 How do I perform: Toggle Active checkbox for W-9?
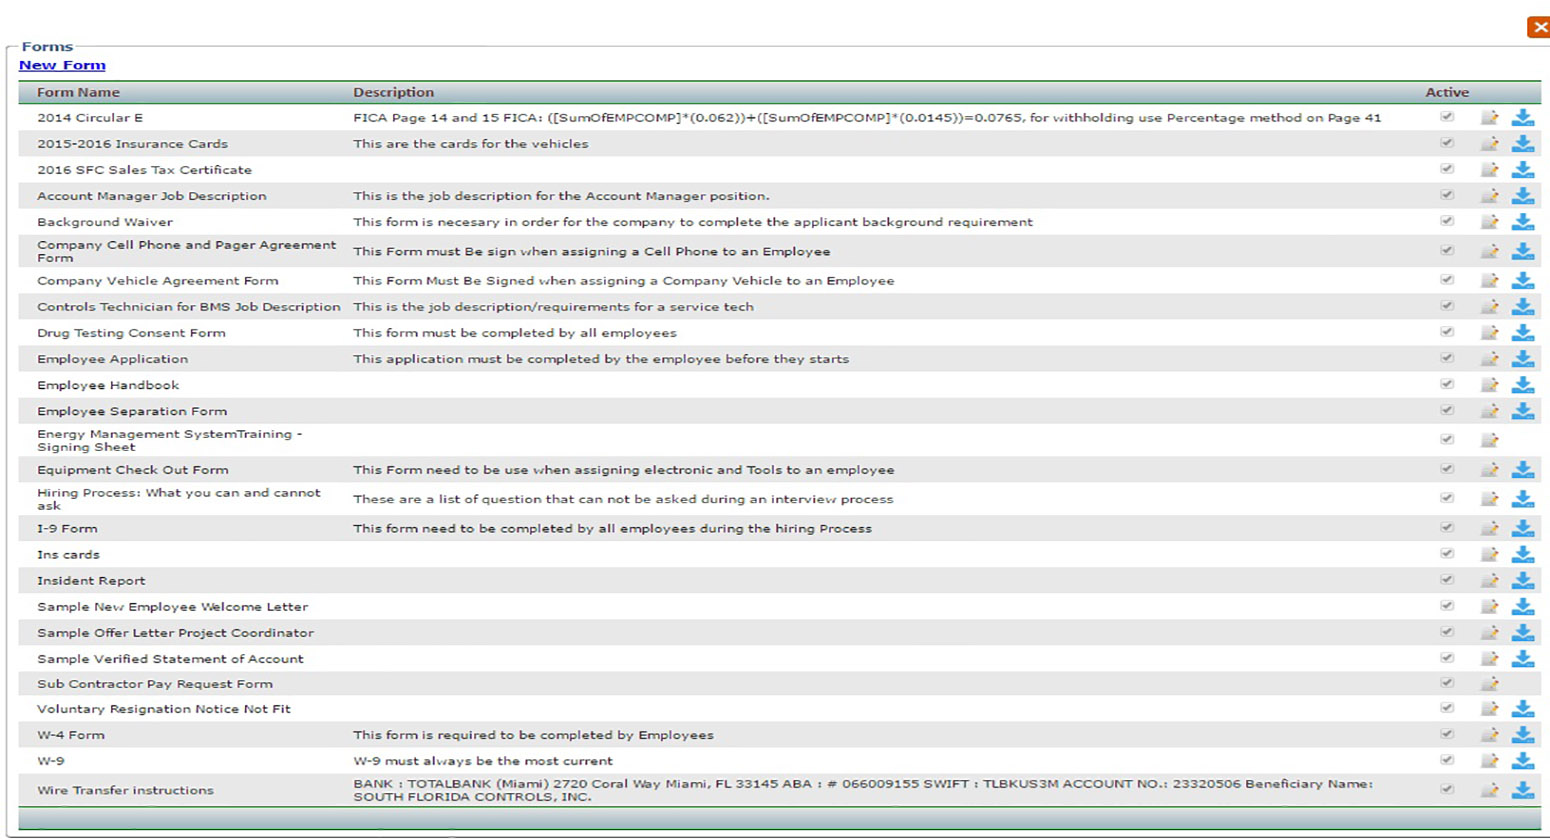pyautogui.click(x=1446, y=760)
